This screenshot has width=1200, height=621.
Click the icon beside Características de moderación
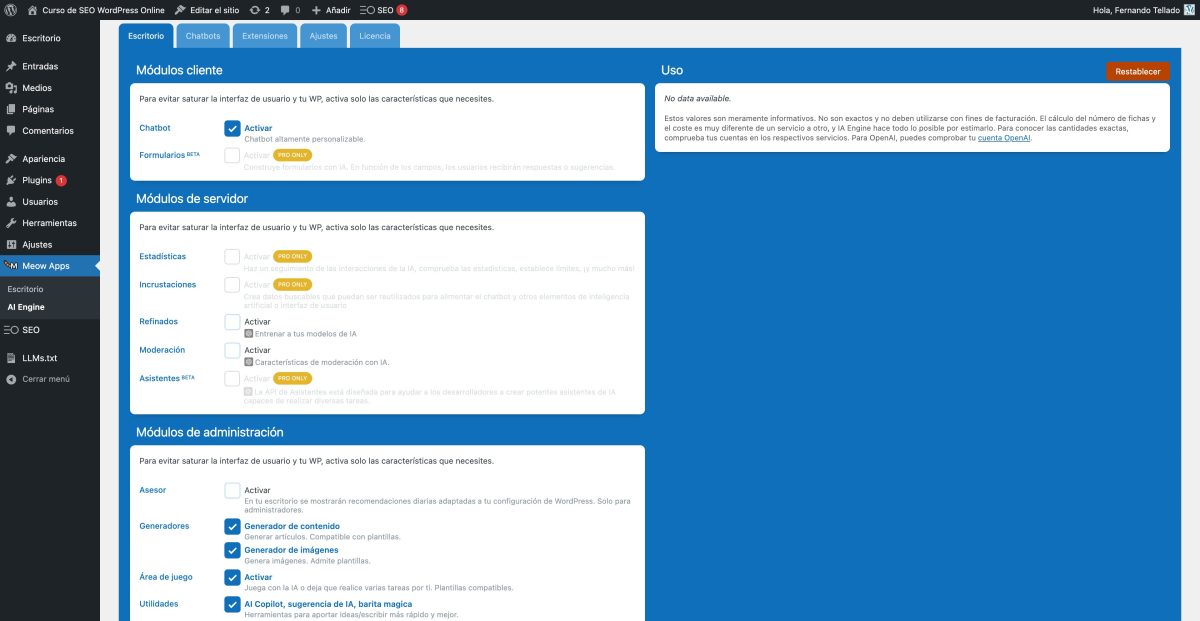(249, 362)
